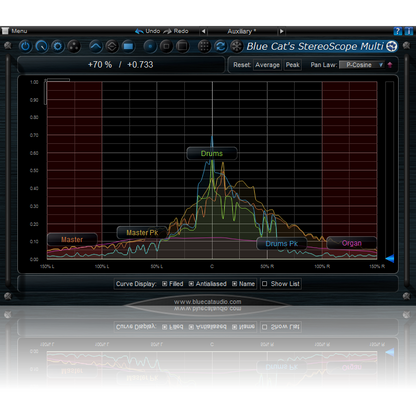Click the three-dots ball icon
Image resolution: width=416 pixels, height=416 pixels.
[x=74, y=46]
